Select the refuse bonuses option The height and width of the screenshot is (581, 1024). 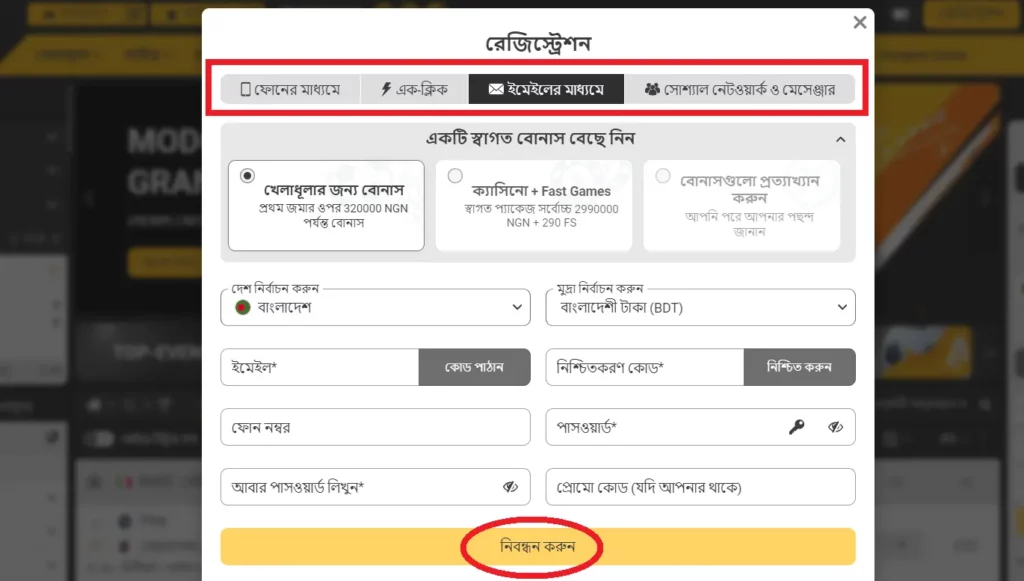[663, 174]
